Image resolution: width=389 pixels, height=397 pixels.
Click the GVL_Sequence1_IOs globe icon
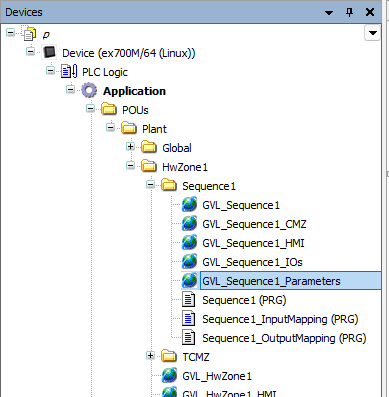189,261
